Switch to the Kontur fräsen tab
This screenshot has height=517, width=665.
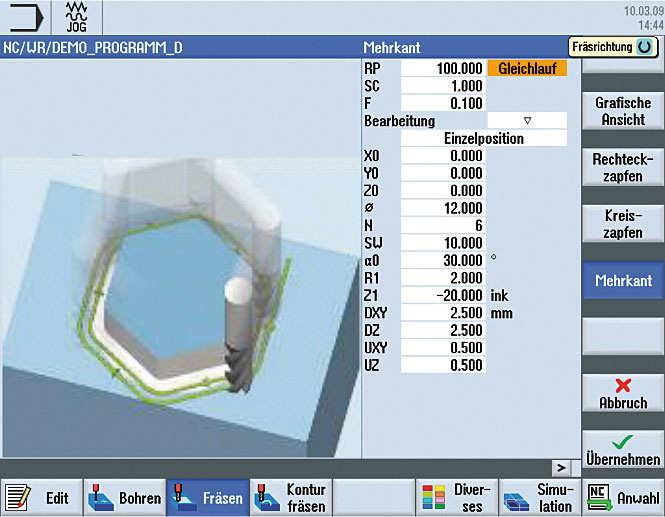(290, 497)
